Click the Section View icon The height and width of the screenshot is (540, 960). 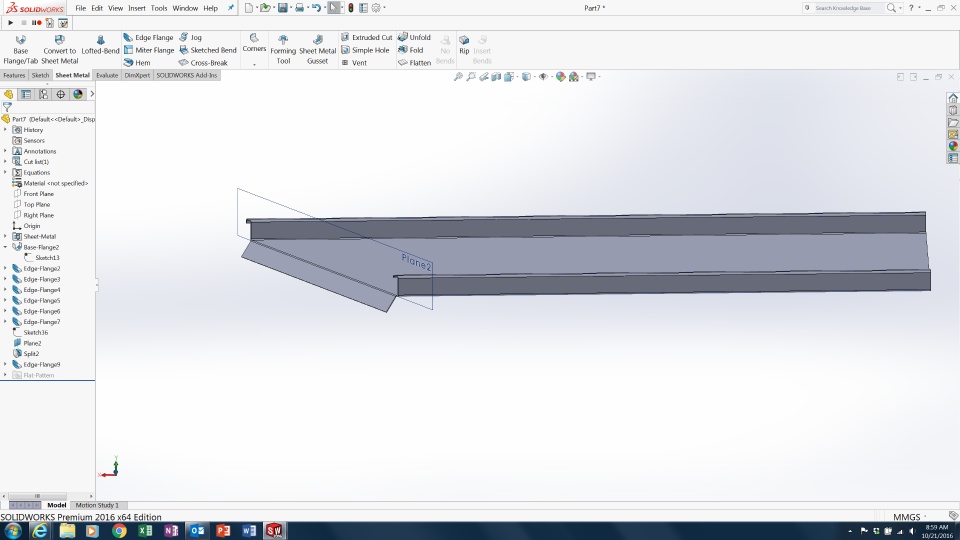tap(496, 77)
